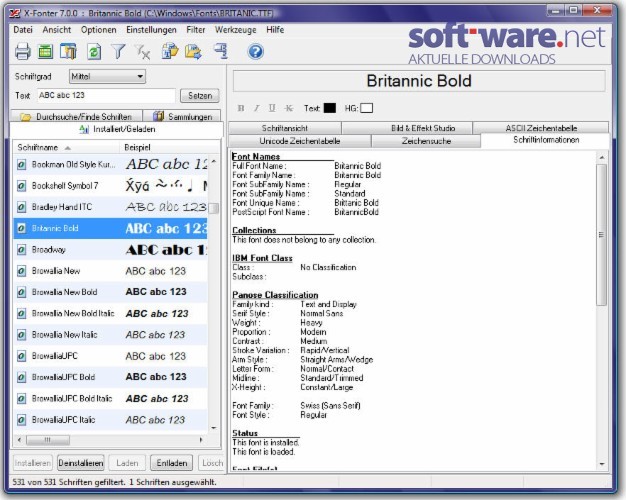This screenshot has height=500, width=626.
Task: Click into the sample text field 'ABC abc 123'
Action: coord(106,95)
